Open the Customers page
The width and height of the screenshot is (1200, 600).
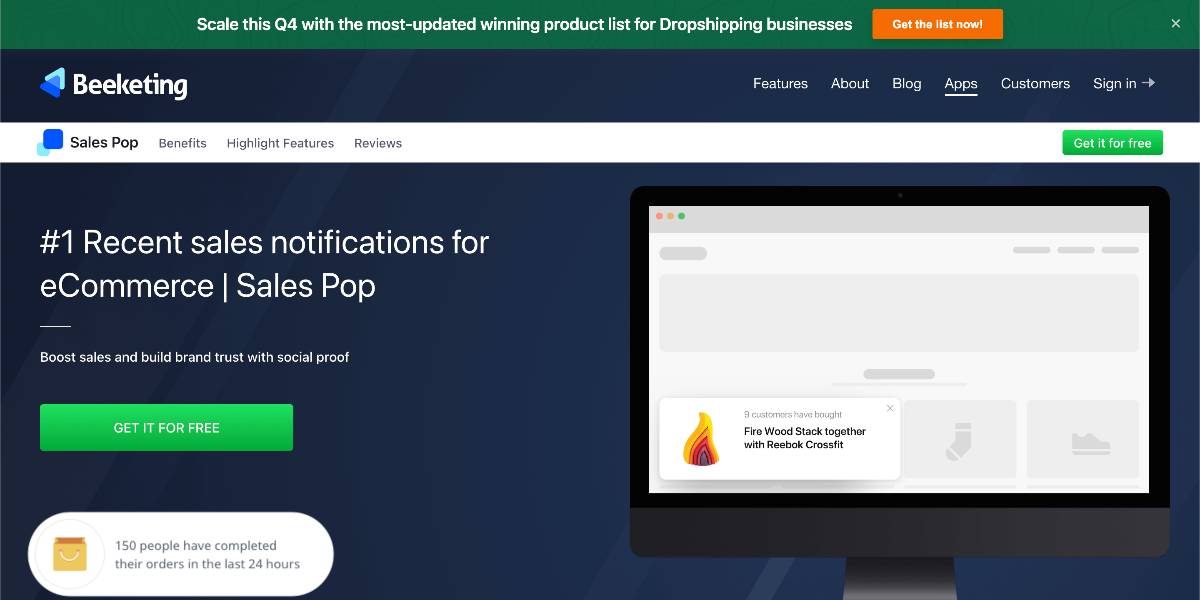coord(1035,84)
